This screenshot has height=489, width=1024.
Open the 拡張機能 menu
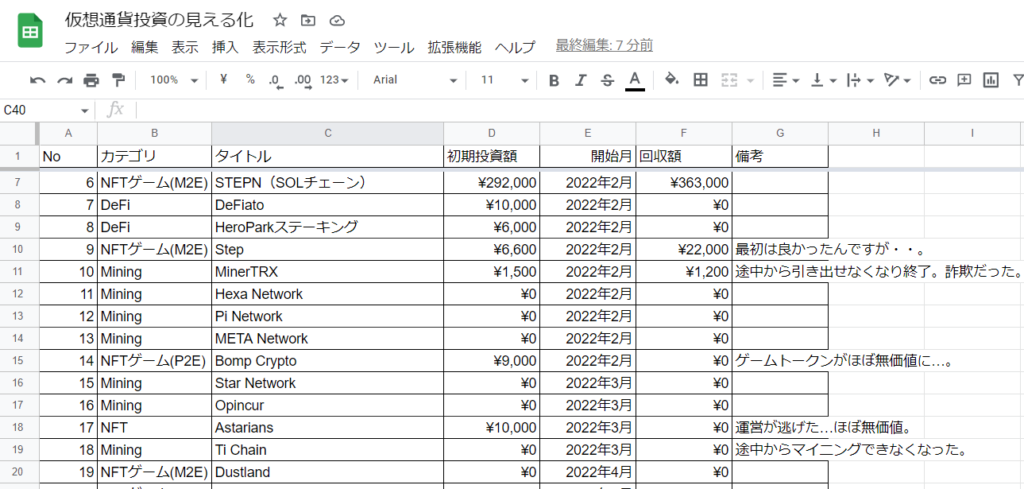[x=455, y=48]
